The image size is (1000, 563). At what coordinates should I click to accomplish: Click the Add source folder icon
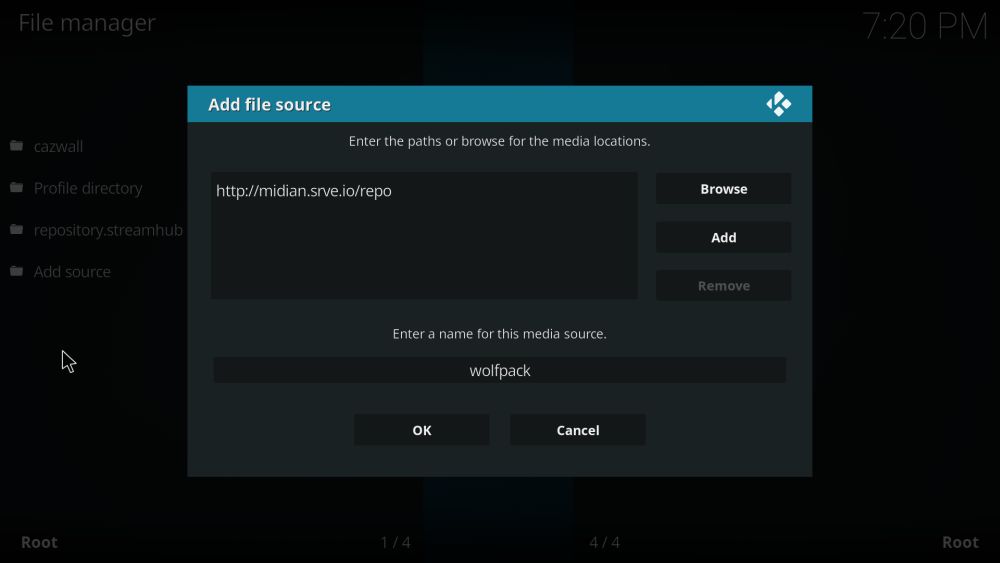(x=17, y=271)
